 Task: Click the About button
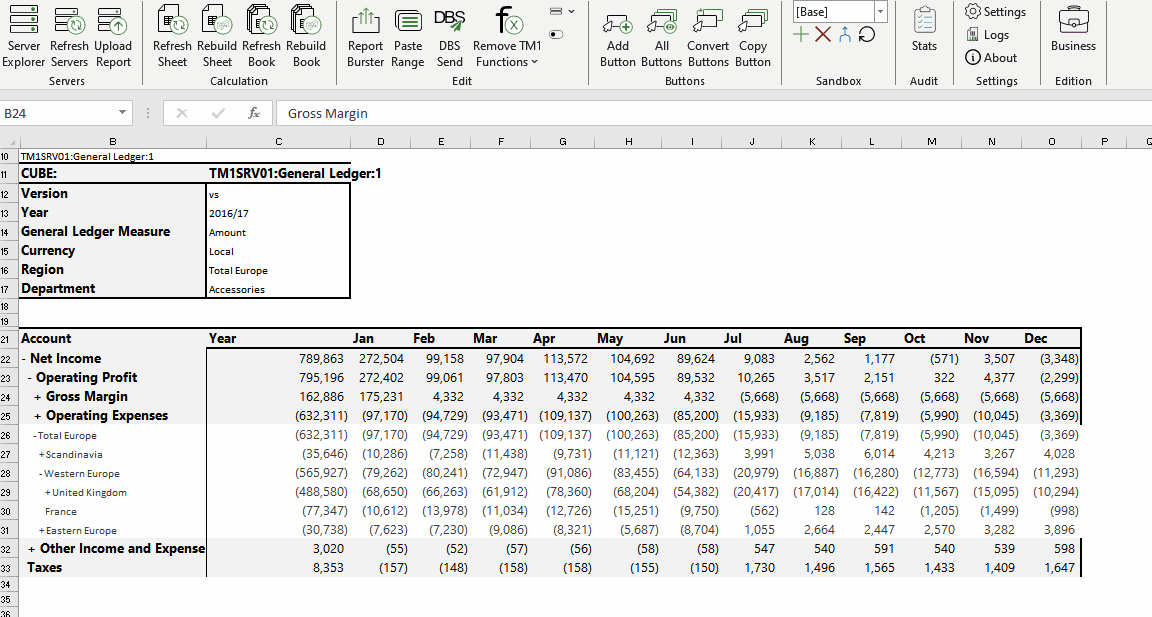(990, 58)
